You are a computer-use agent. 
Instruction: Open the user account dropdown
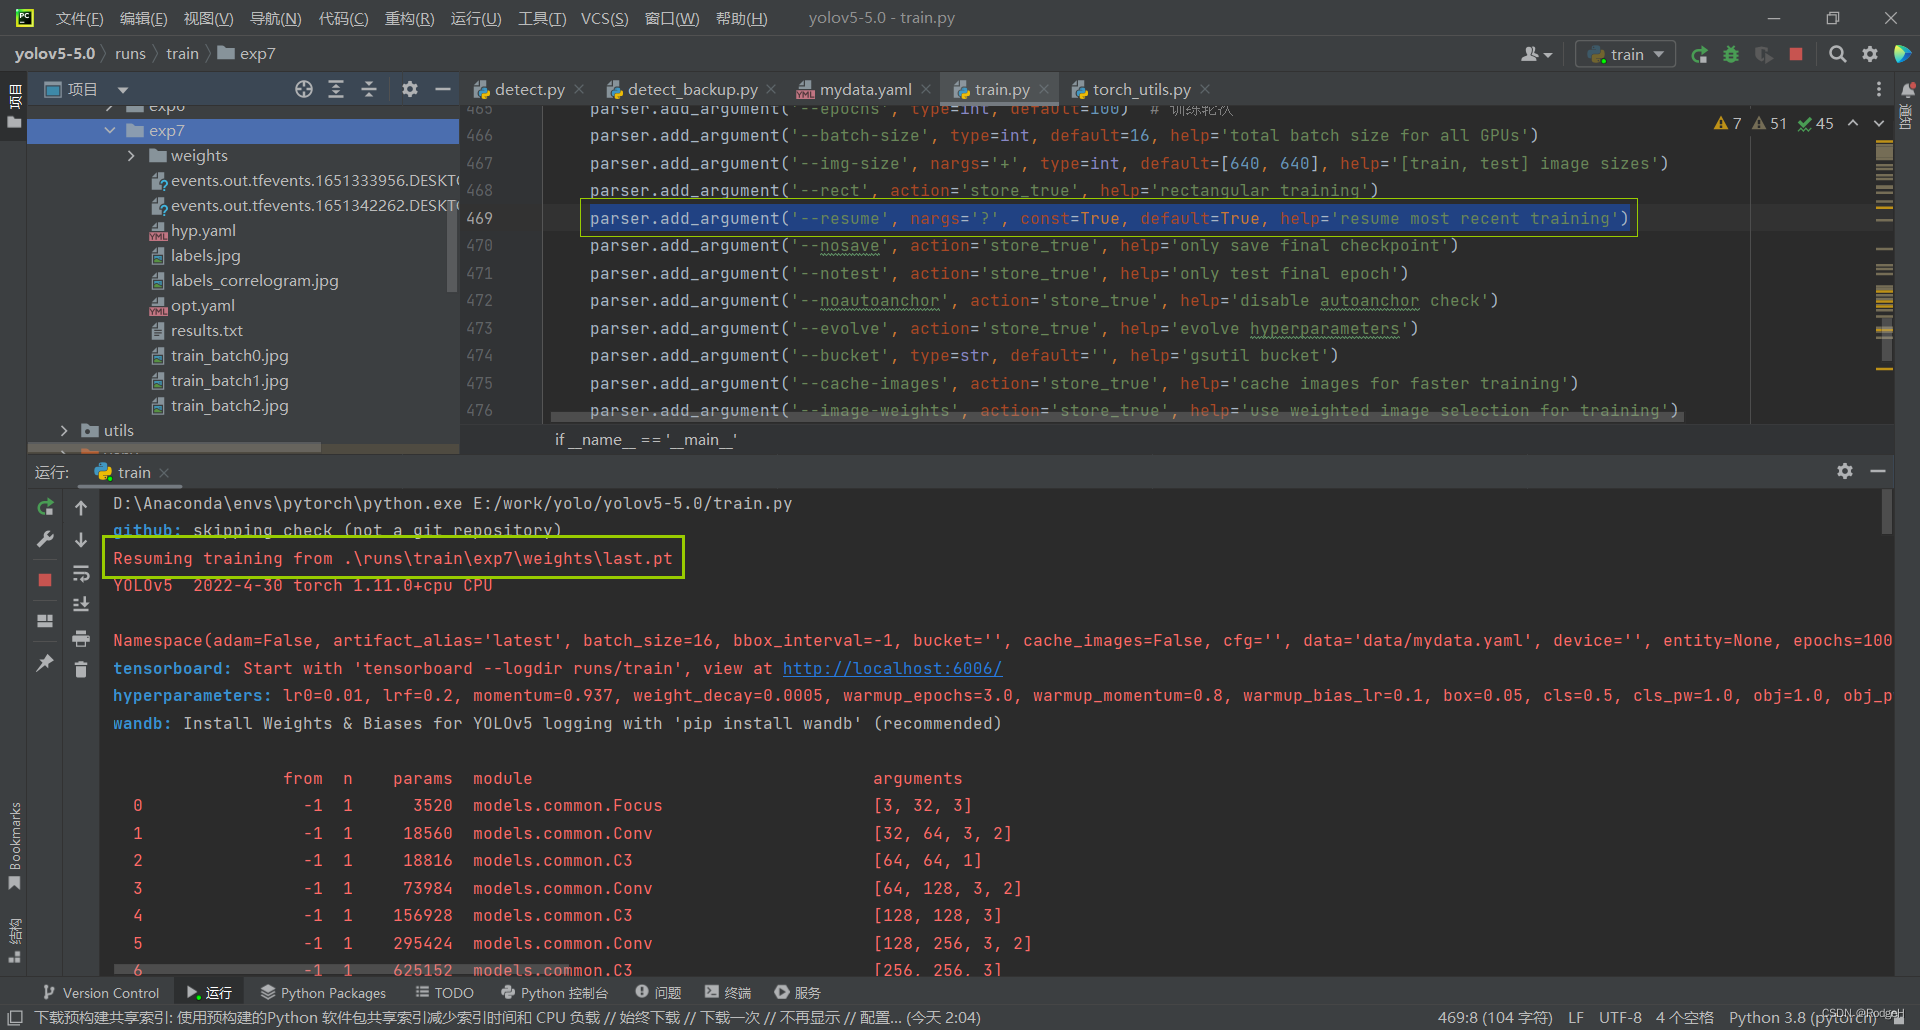point(1536,54)
